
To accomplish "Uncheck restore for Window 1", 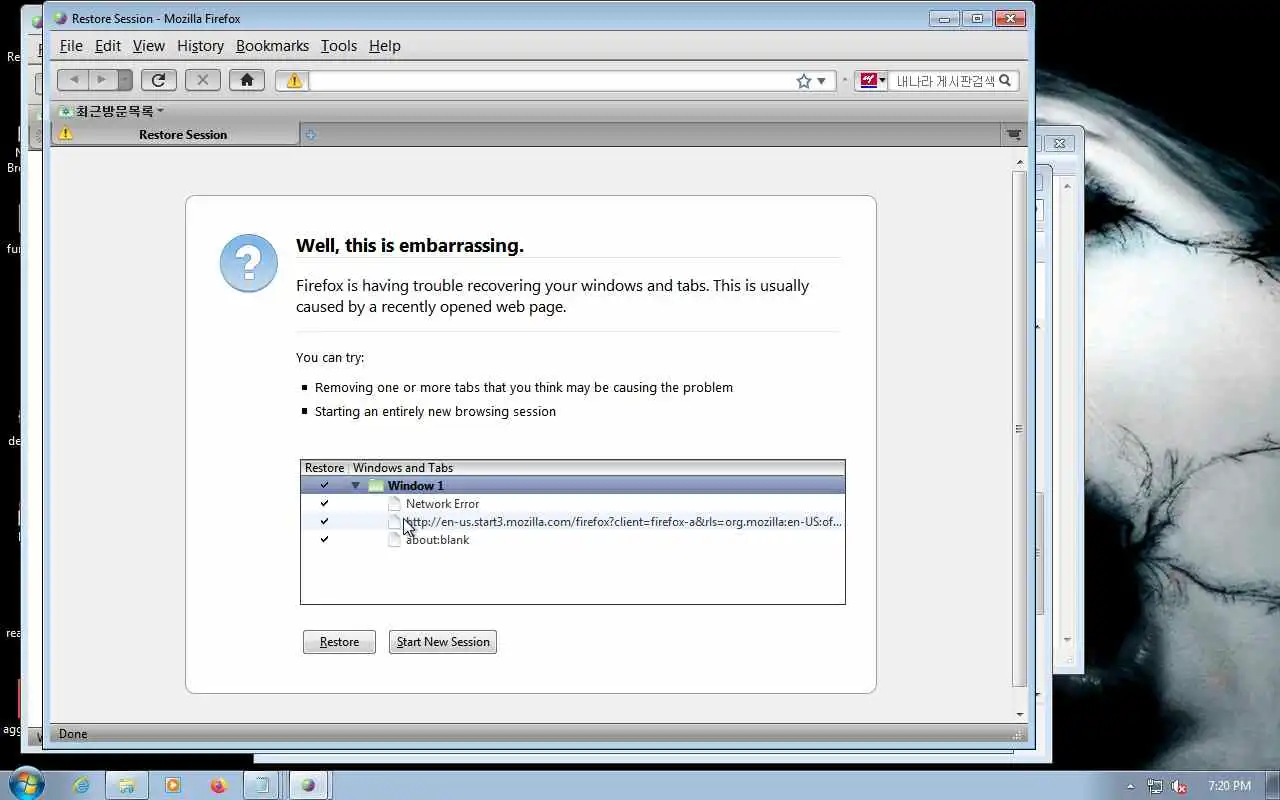I will [x=324, y=485].
